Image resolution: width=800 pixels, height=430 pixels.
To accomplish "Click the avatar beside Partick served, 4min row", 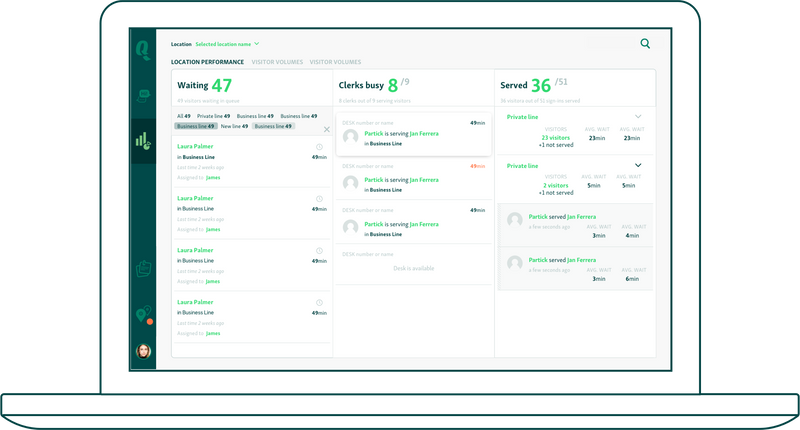I will point(514,220).
